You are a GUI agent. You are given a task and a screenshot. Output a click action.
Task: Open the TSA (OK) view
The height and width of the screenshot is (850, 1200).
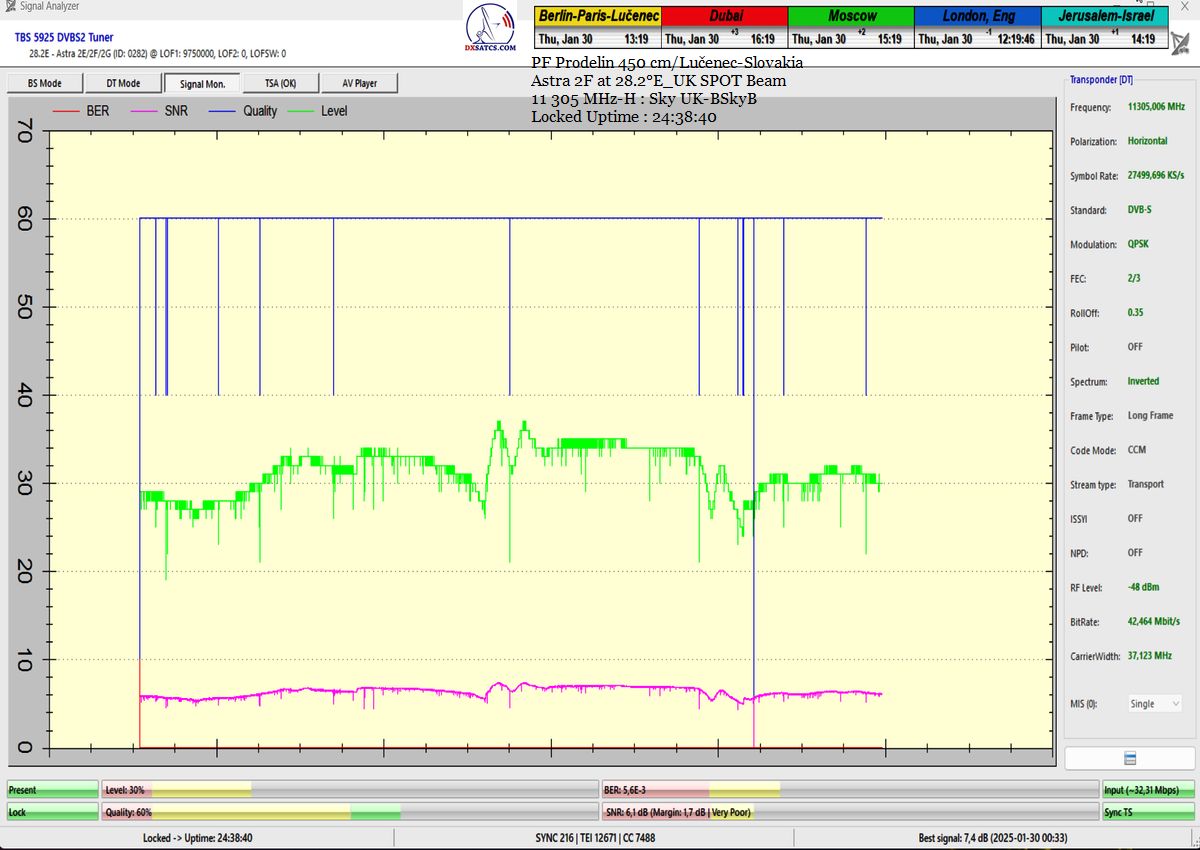pyautogui.click(x=280, y=84)
